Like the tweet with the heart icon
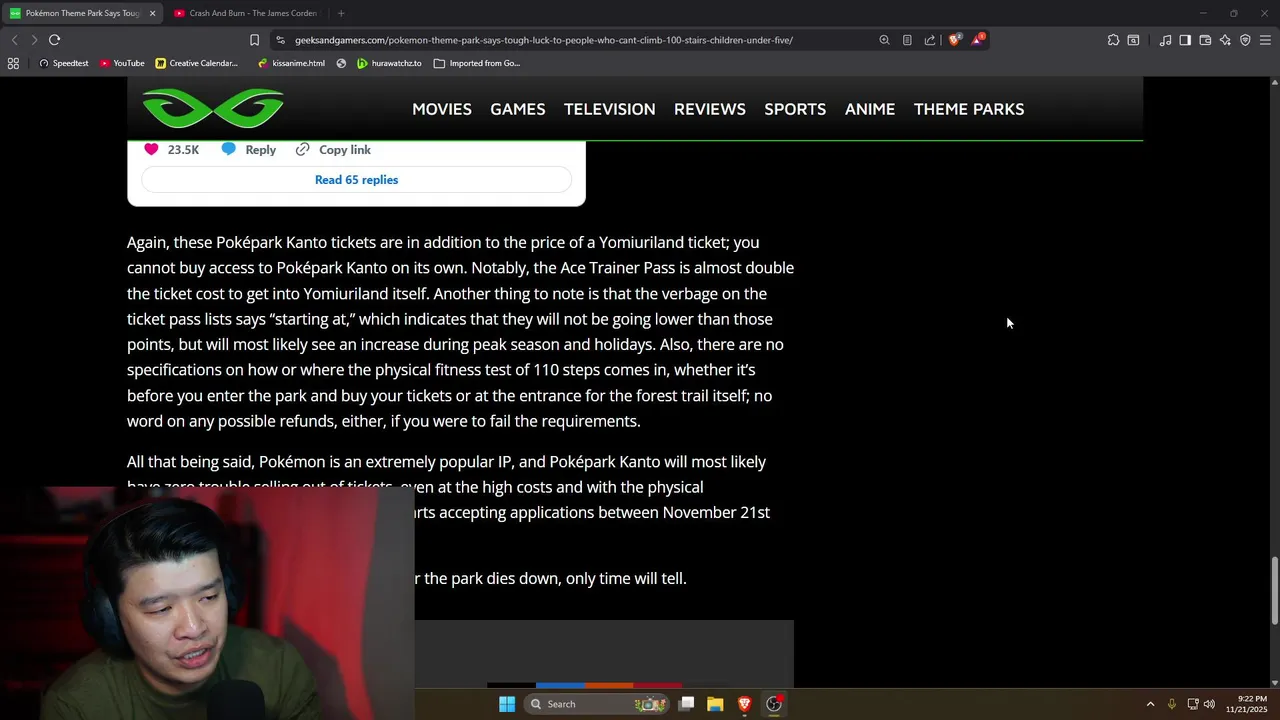The width and height of the screenshot is (1280, 720). click(x=151, y=149)
